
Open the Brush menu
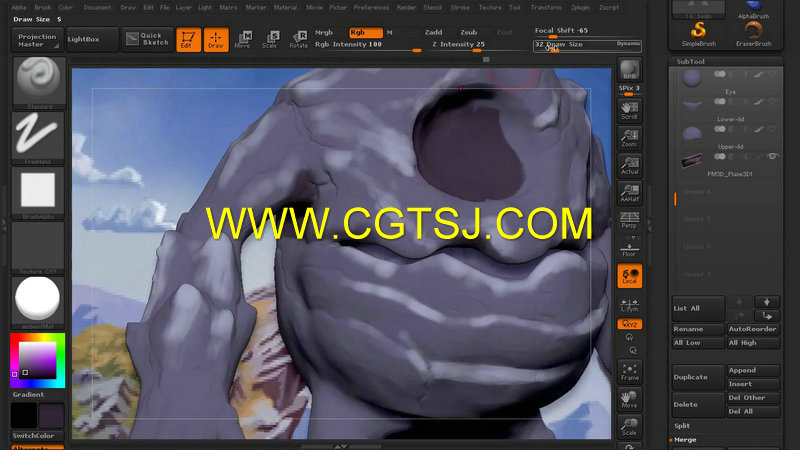42,8
